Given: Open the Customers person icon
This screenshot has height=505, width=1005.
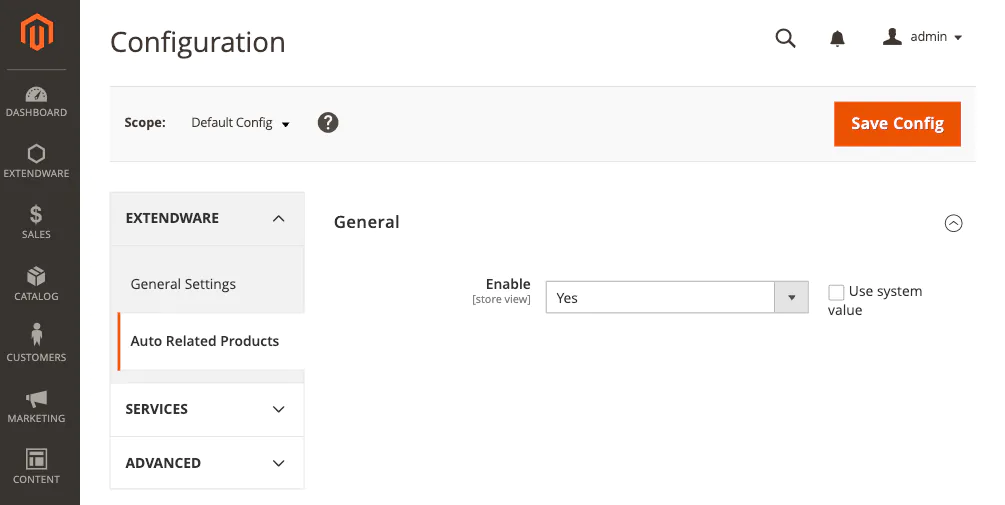Looking at the screenshot, I should [x=37, y=335].
